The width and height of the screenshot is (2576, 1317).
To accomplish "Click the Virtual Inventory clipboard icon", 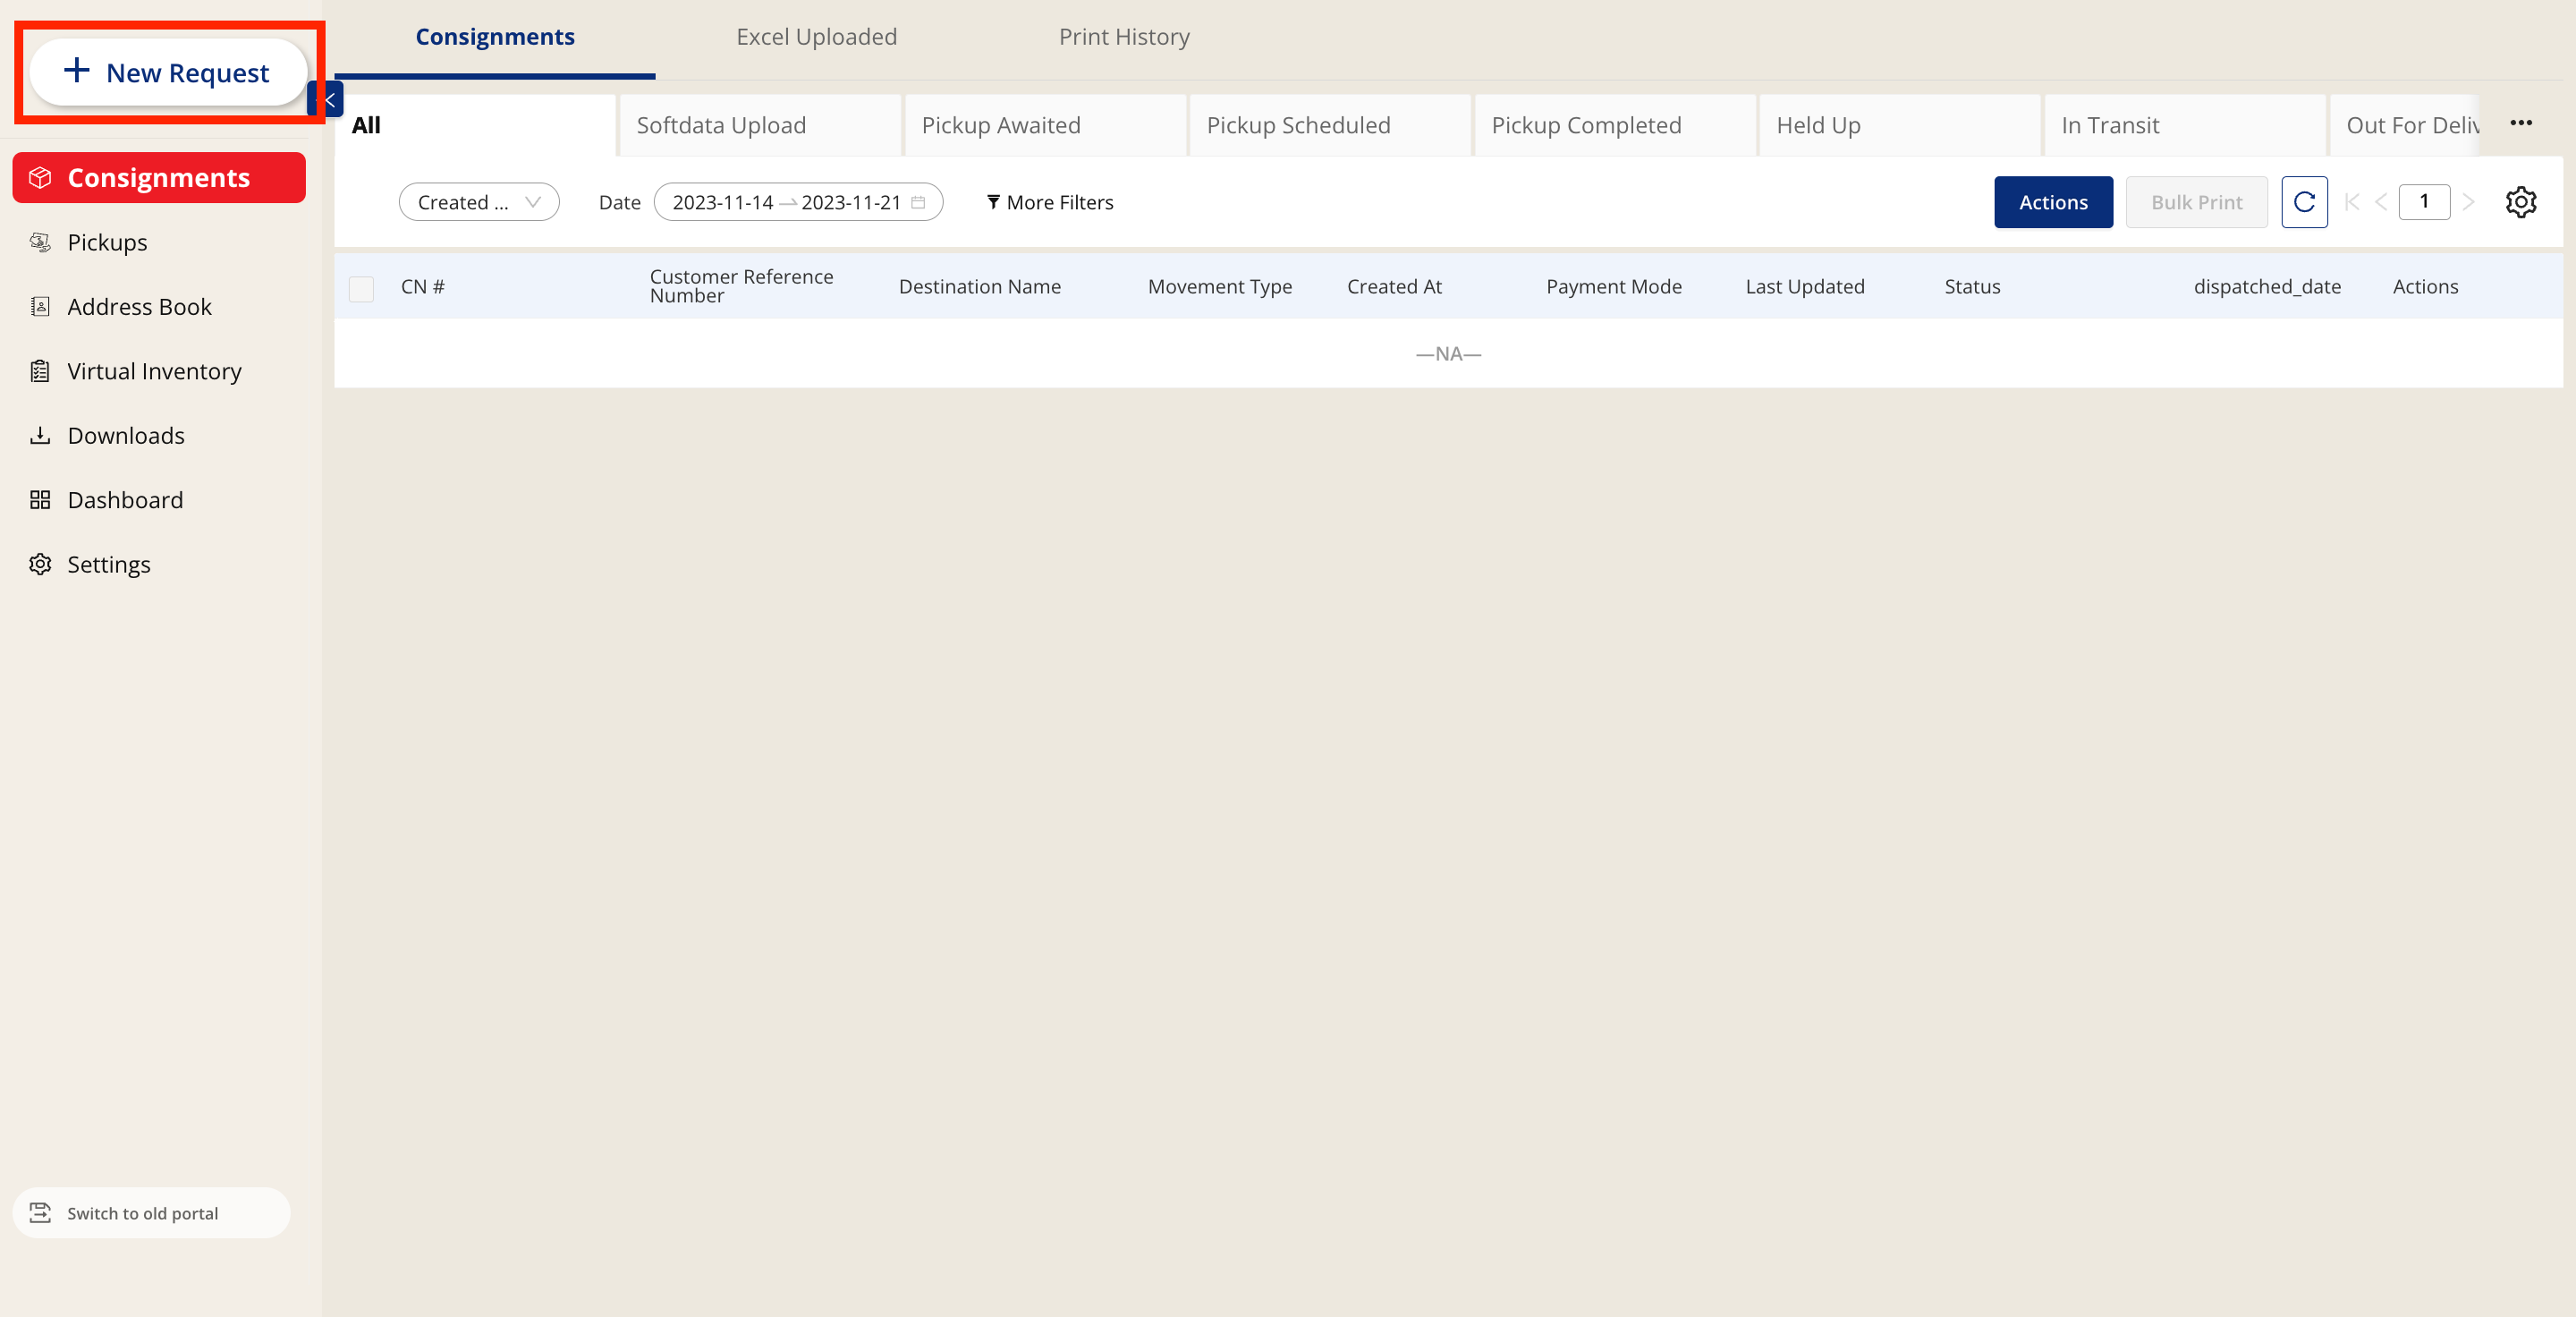I will 40,371.
